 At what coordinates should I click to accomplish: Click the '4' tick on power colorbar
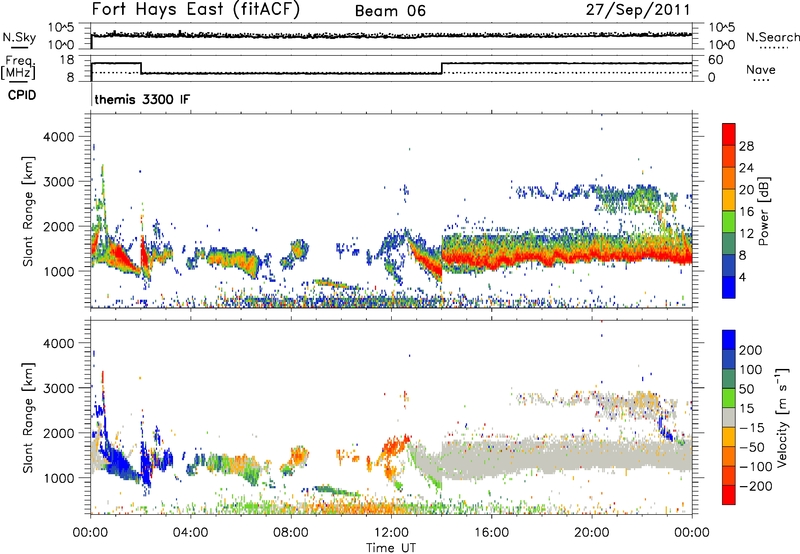742,277
